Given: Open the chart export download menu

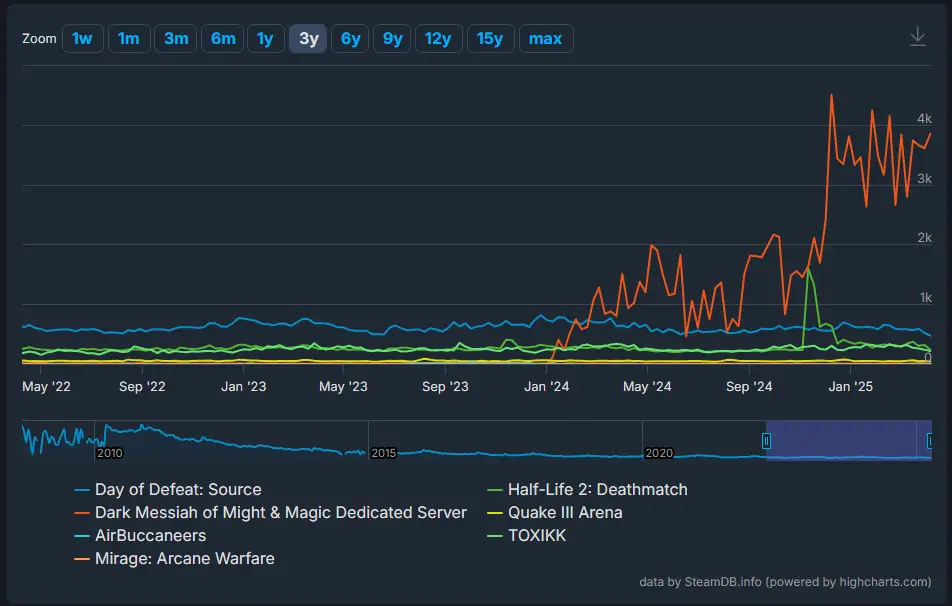Looking at the screenshot, I should [x=918, y=35].
